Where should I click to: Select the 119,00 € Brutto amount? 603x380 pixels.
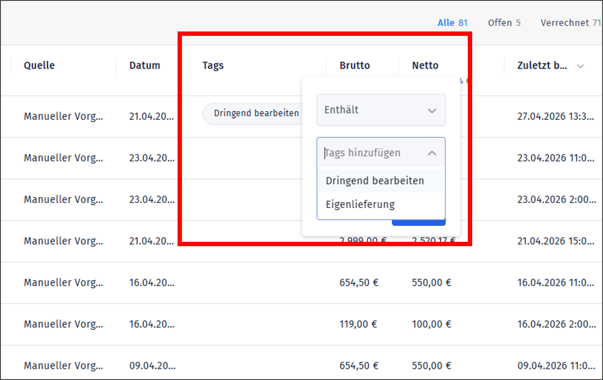tap(358, 324)
